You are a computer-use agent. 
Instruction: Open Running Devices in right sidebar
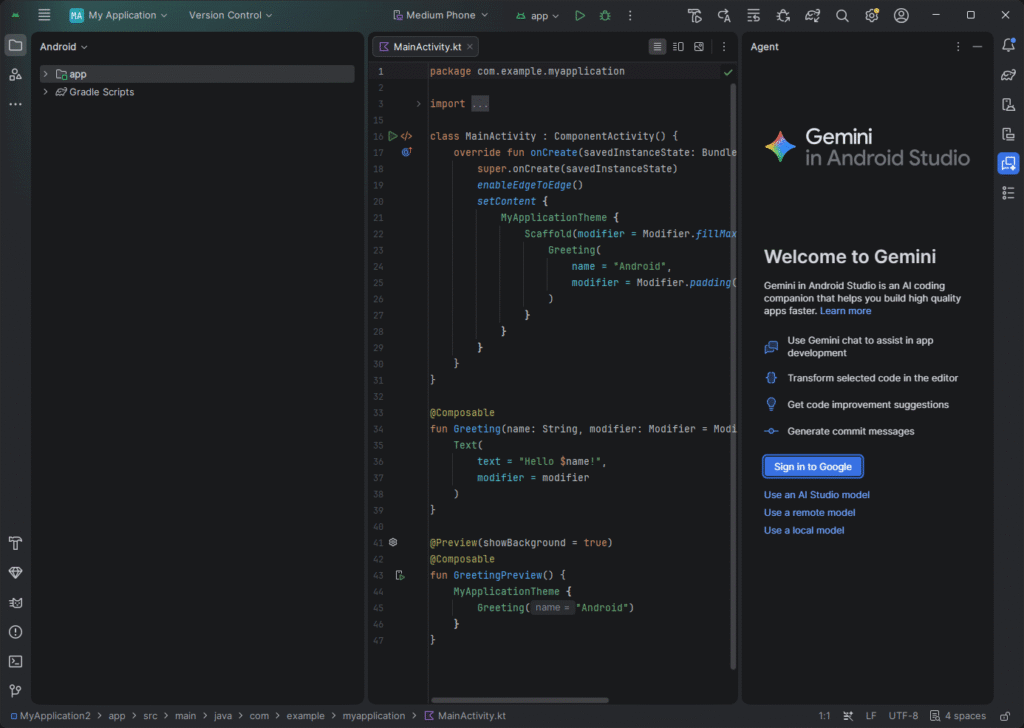1008,134
